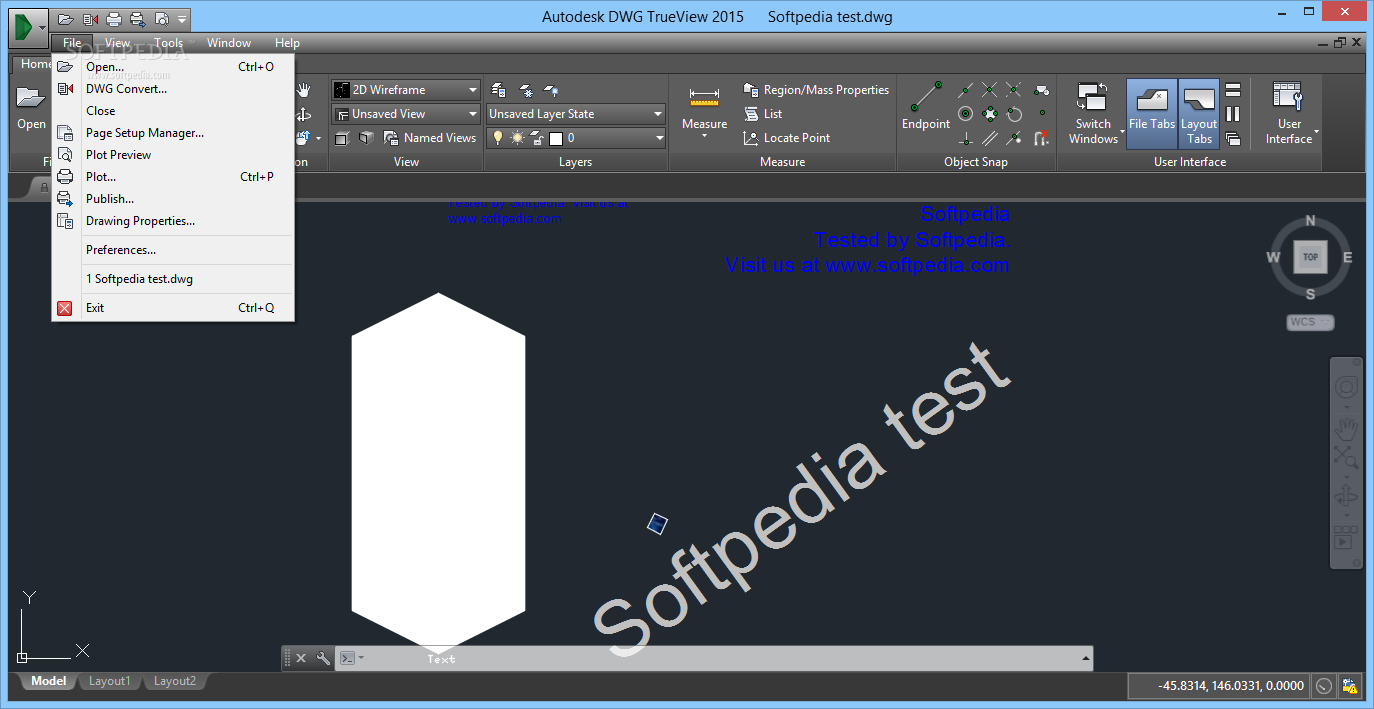Click TOP face of the ViewCube
Image resolution: width=1374 pixels, height=709 pixels.
(x=1310, y=257)
